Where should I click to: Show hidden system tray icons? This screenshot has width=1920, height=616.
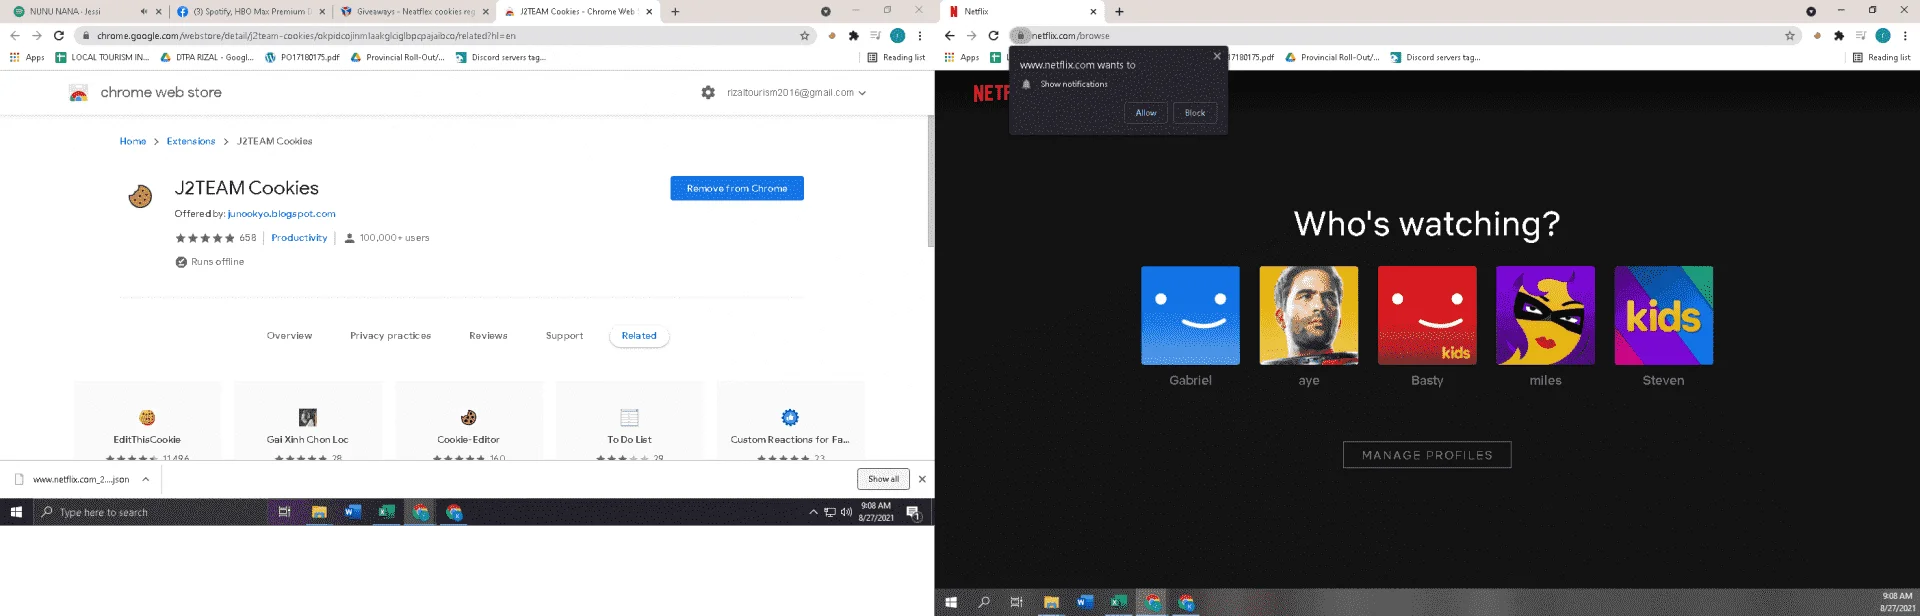[x=813, y=512]
